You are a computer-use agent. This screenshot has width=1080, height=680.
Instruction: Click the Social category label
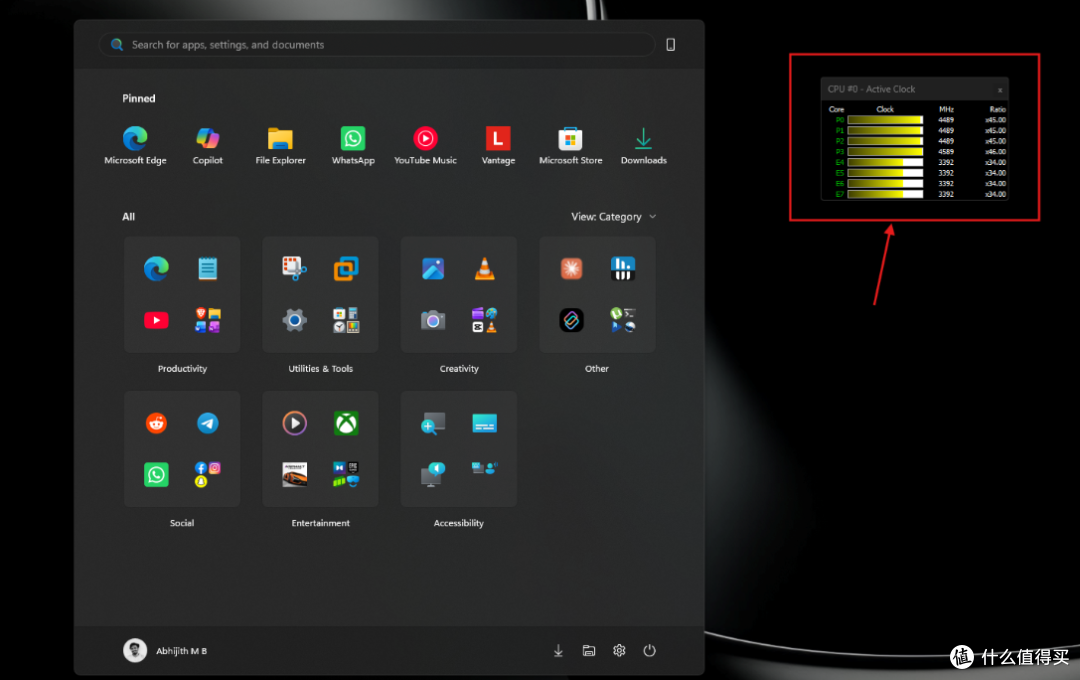click(x=182, y=523)
